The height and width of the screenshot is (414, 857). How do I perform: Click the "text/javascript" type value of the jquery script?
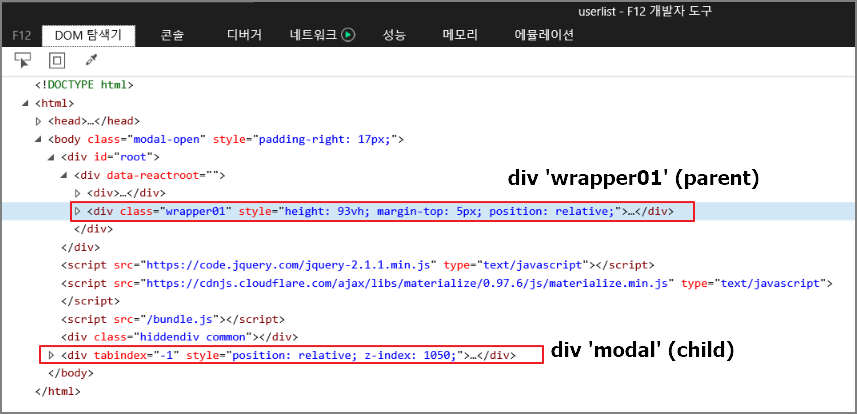533,265
